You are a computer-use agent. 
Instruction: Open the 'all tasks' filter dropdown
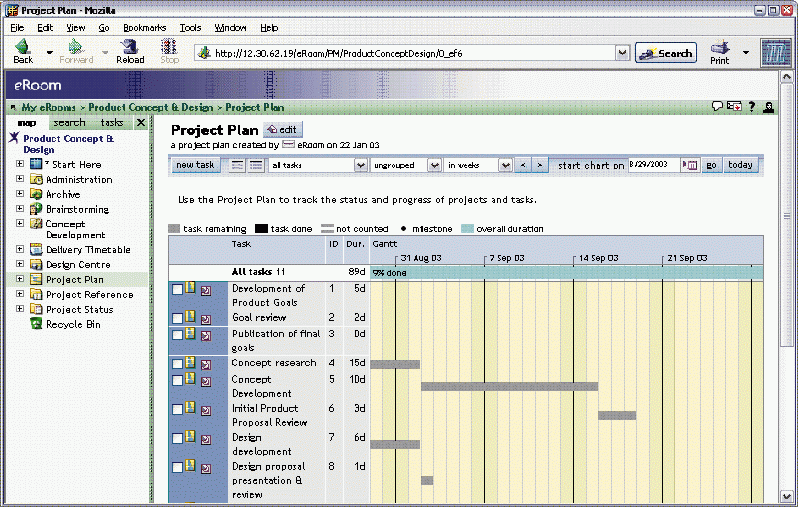(x=313, y=165)
